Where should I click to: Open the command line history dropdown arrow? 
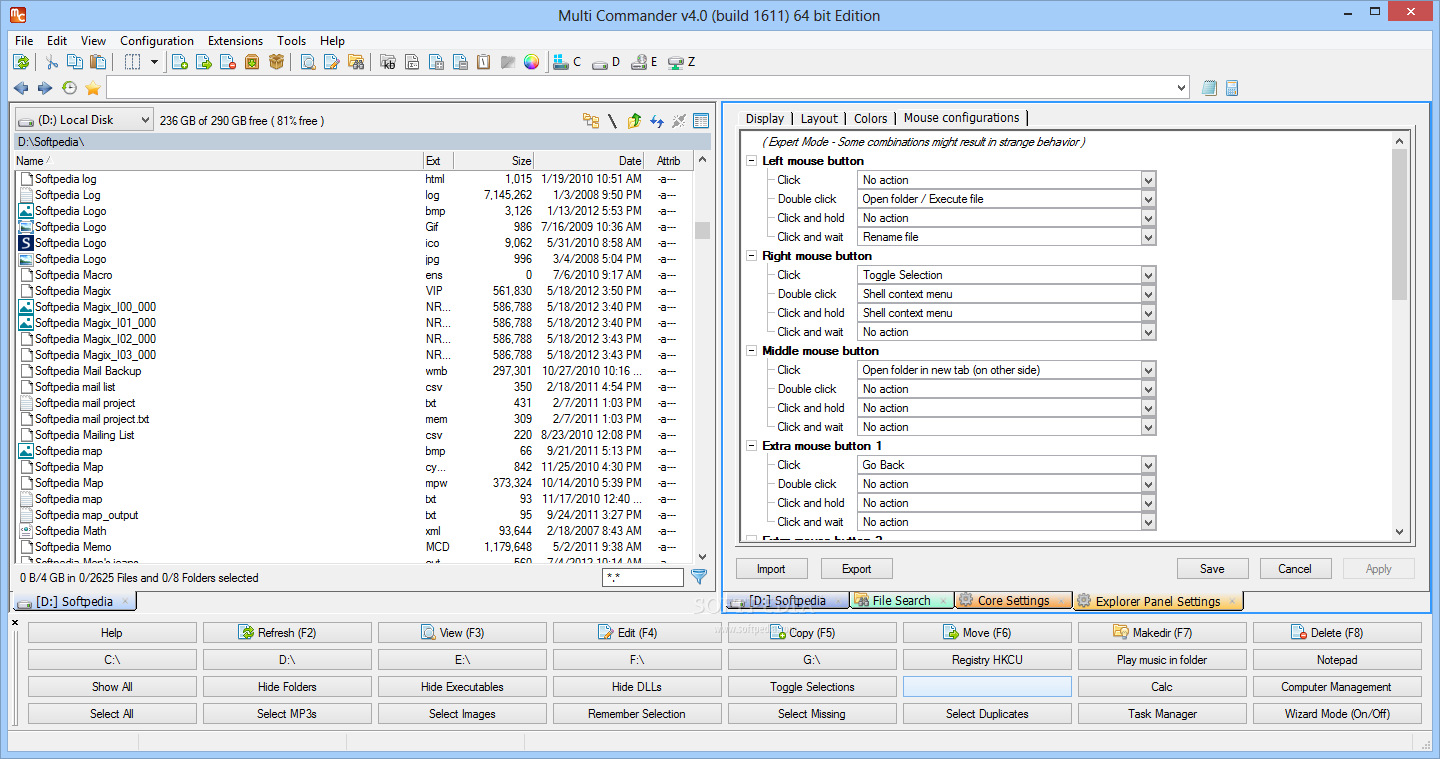(1182, 88)
